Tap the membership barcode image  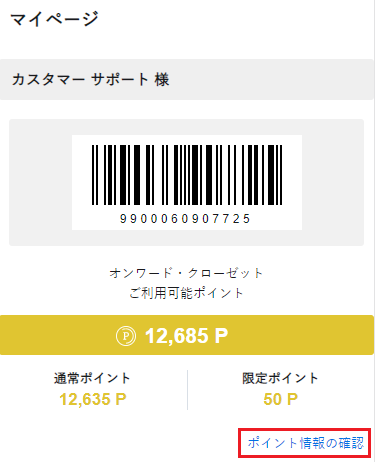tap(187, 175)
